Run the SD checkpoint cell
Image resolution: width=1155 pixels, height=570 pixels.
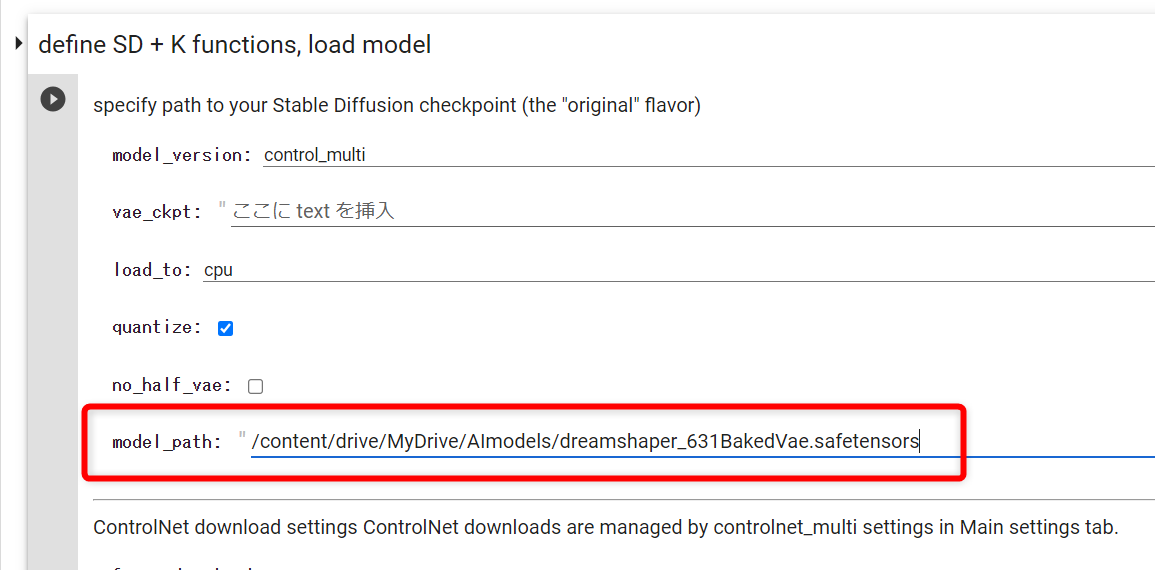coord(52,99)
